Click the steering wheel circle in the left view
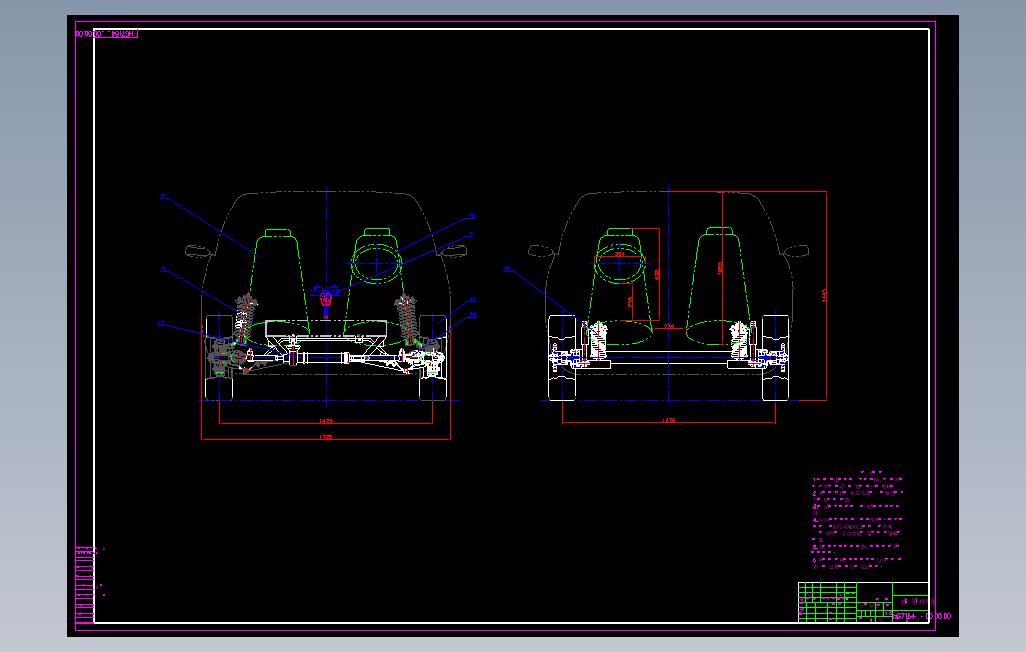The height and width of the screenshot is (652, 1026). 376,263
